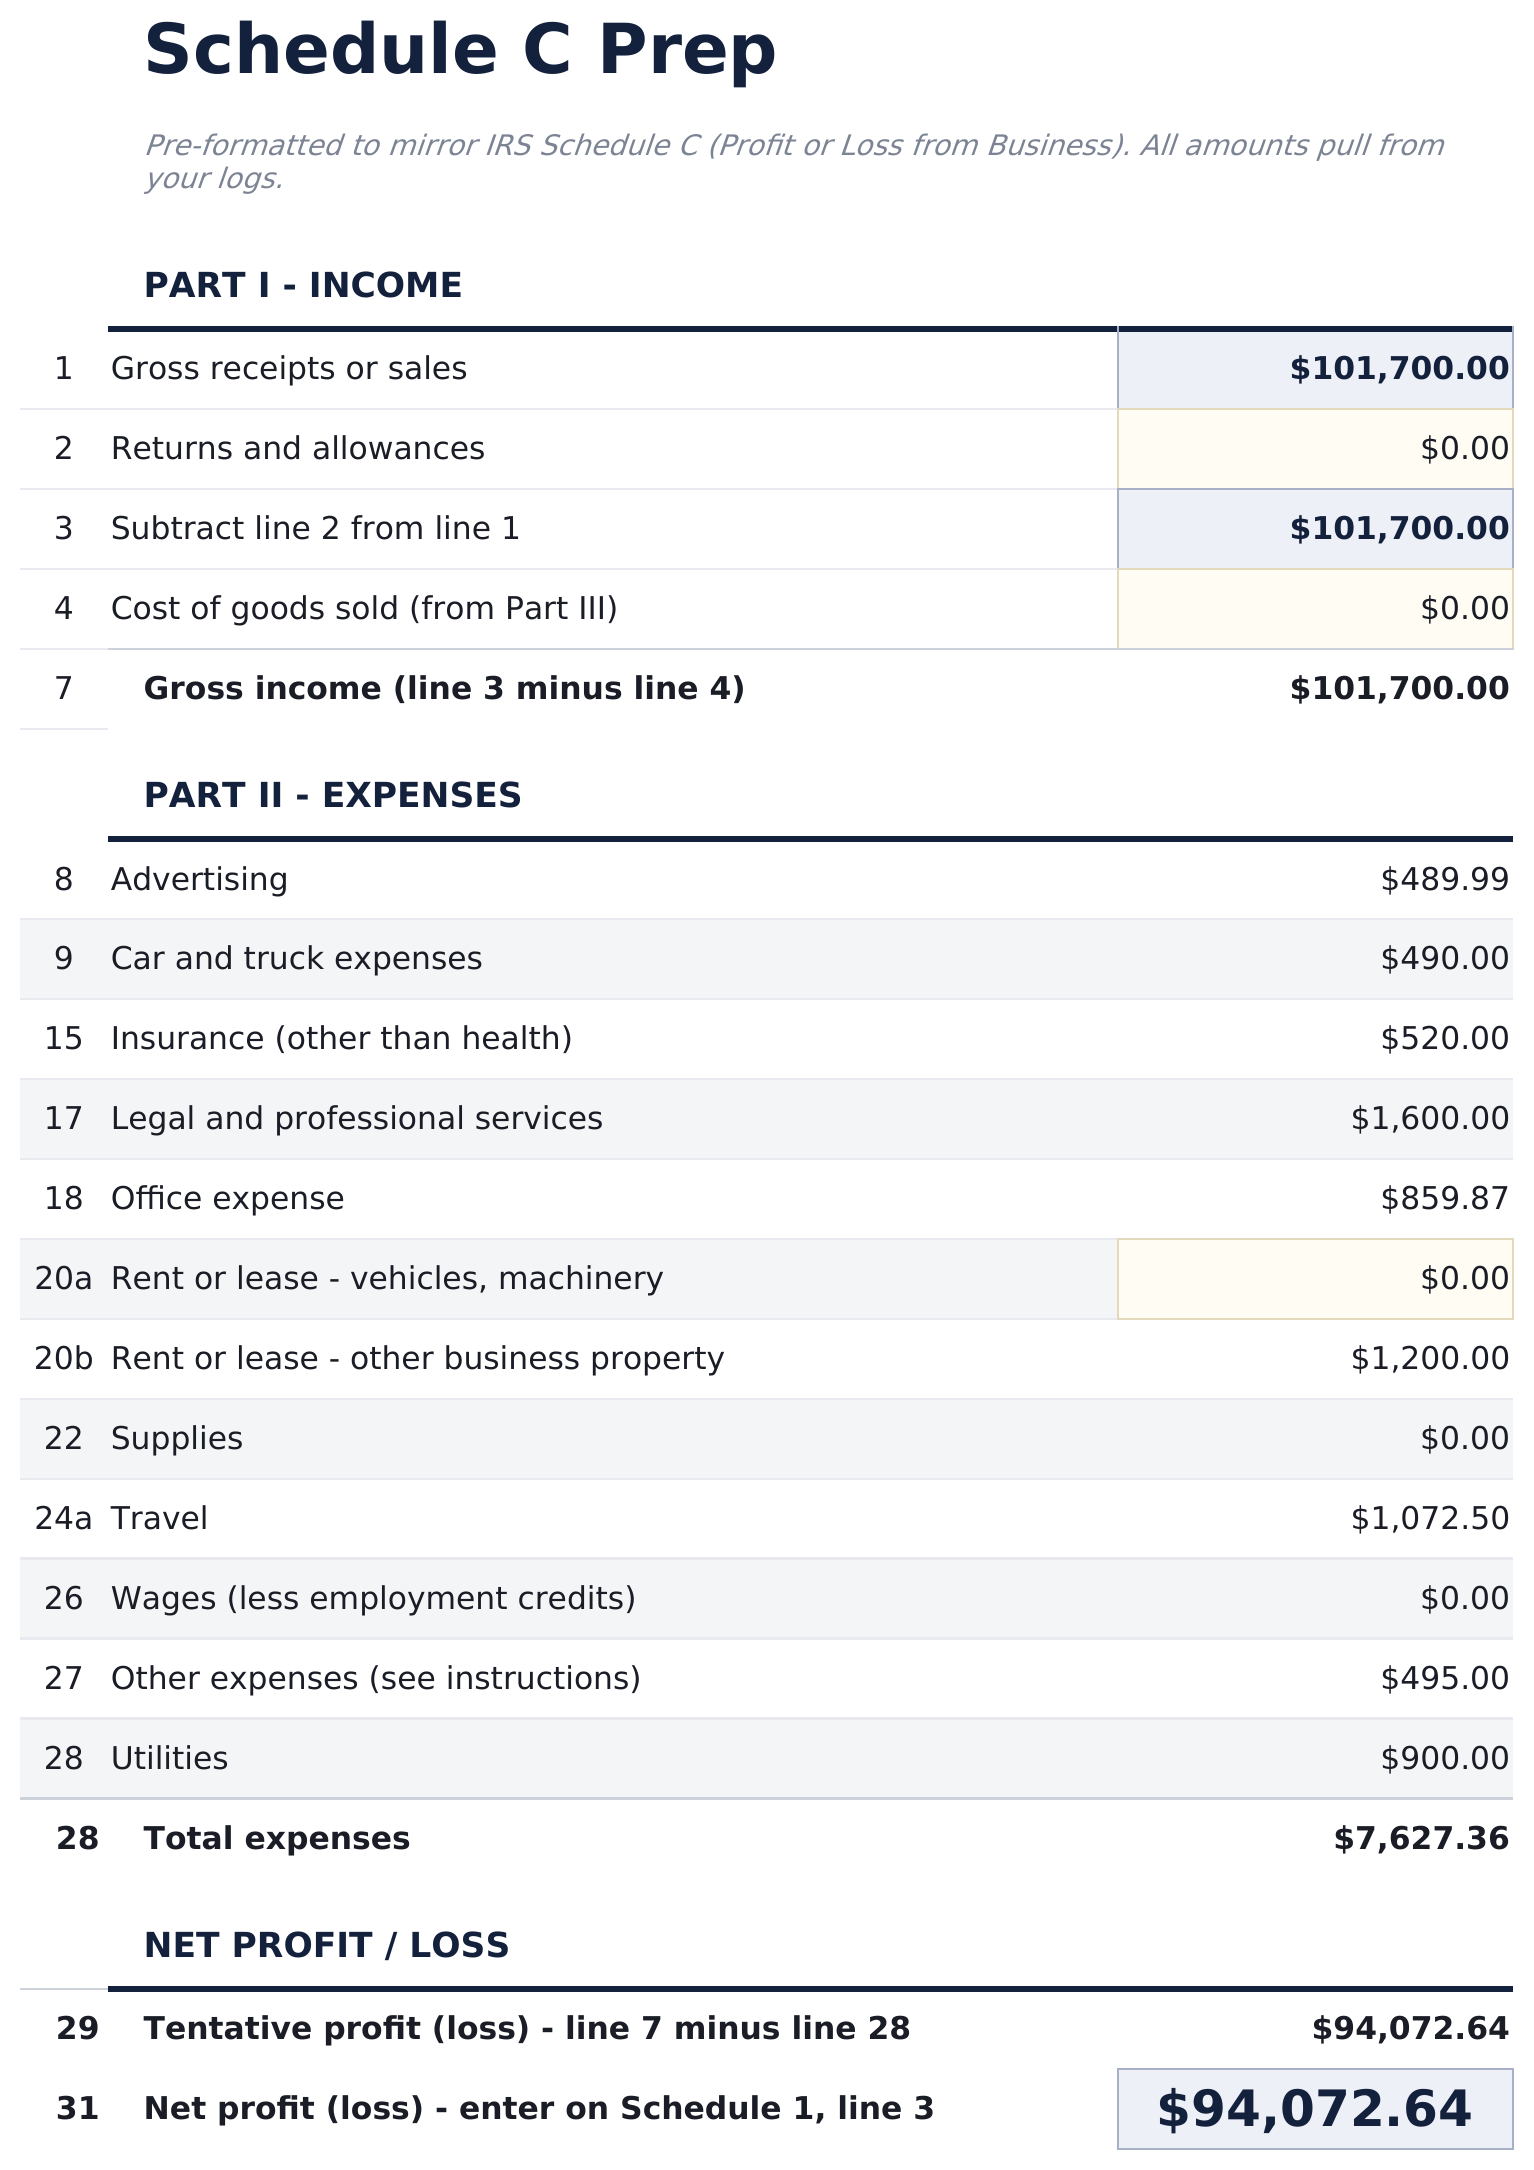This screenshot has height=2170, width=1534.
Task: Click the Total expenses value $7,627.36
Action: pyautogui.click(x=1421, y=1839)
